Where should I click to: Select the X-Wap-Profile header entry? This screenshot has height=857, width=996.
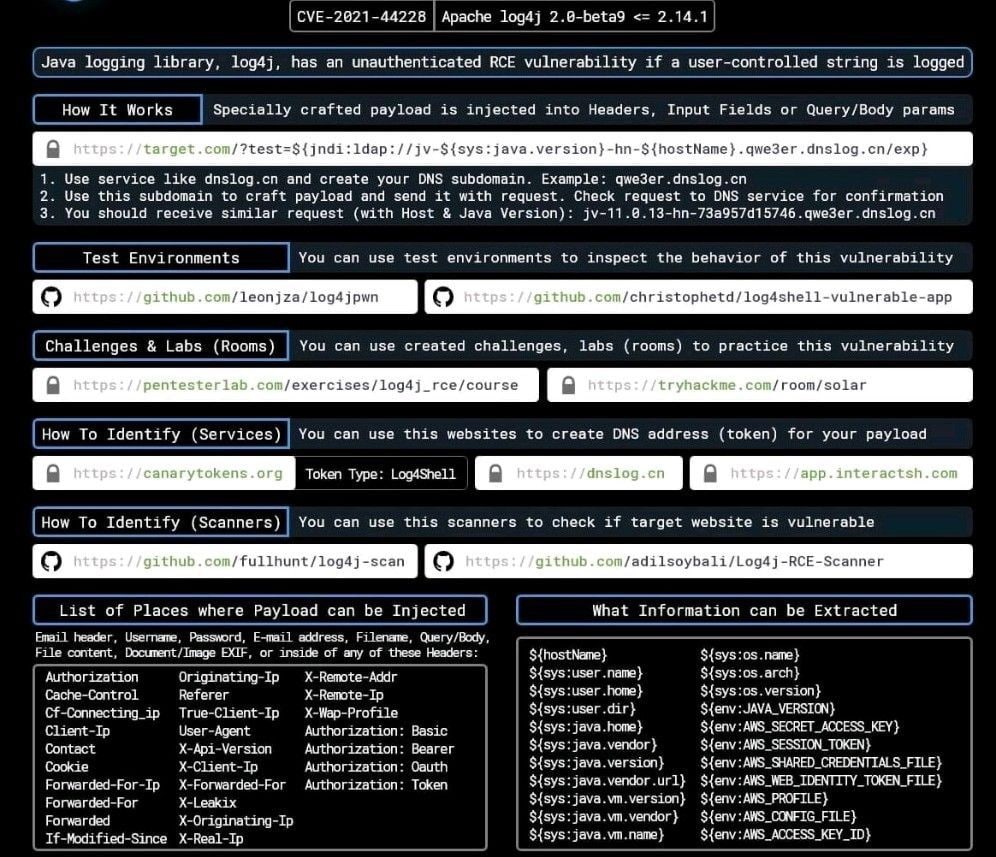pos(351,713)
